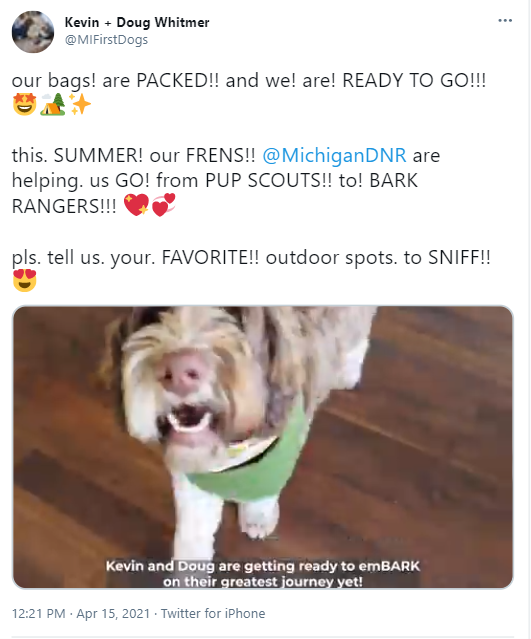Open the Kevin + Doug Whitmer display name
531x639 pixels.
coord(137,22)
